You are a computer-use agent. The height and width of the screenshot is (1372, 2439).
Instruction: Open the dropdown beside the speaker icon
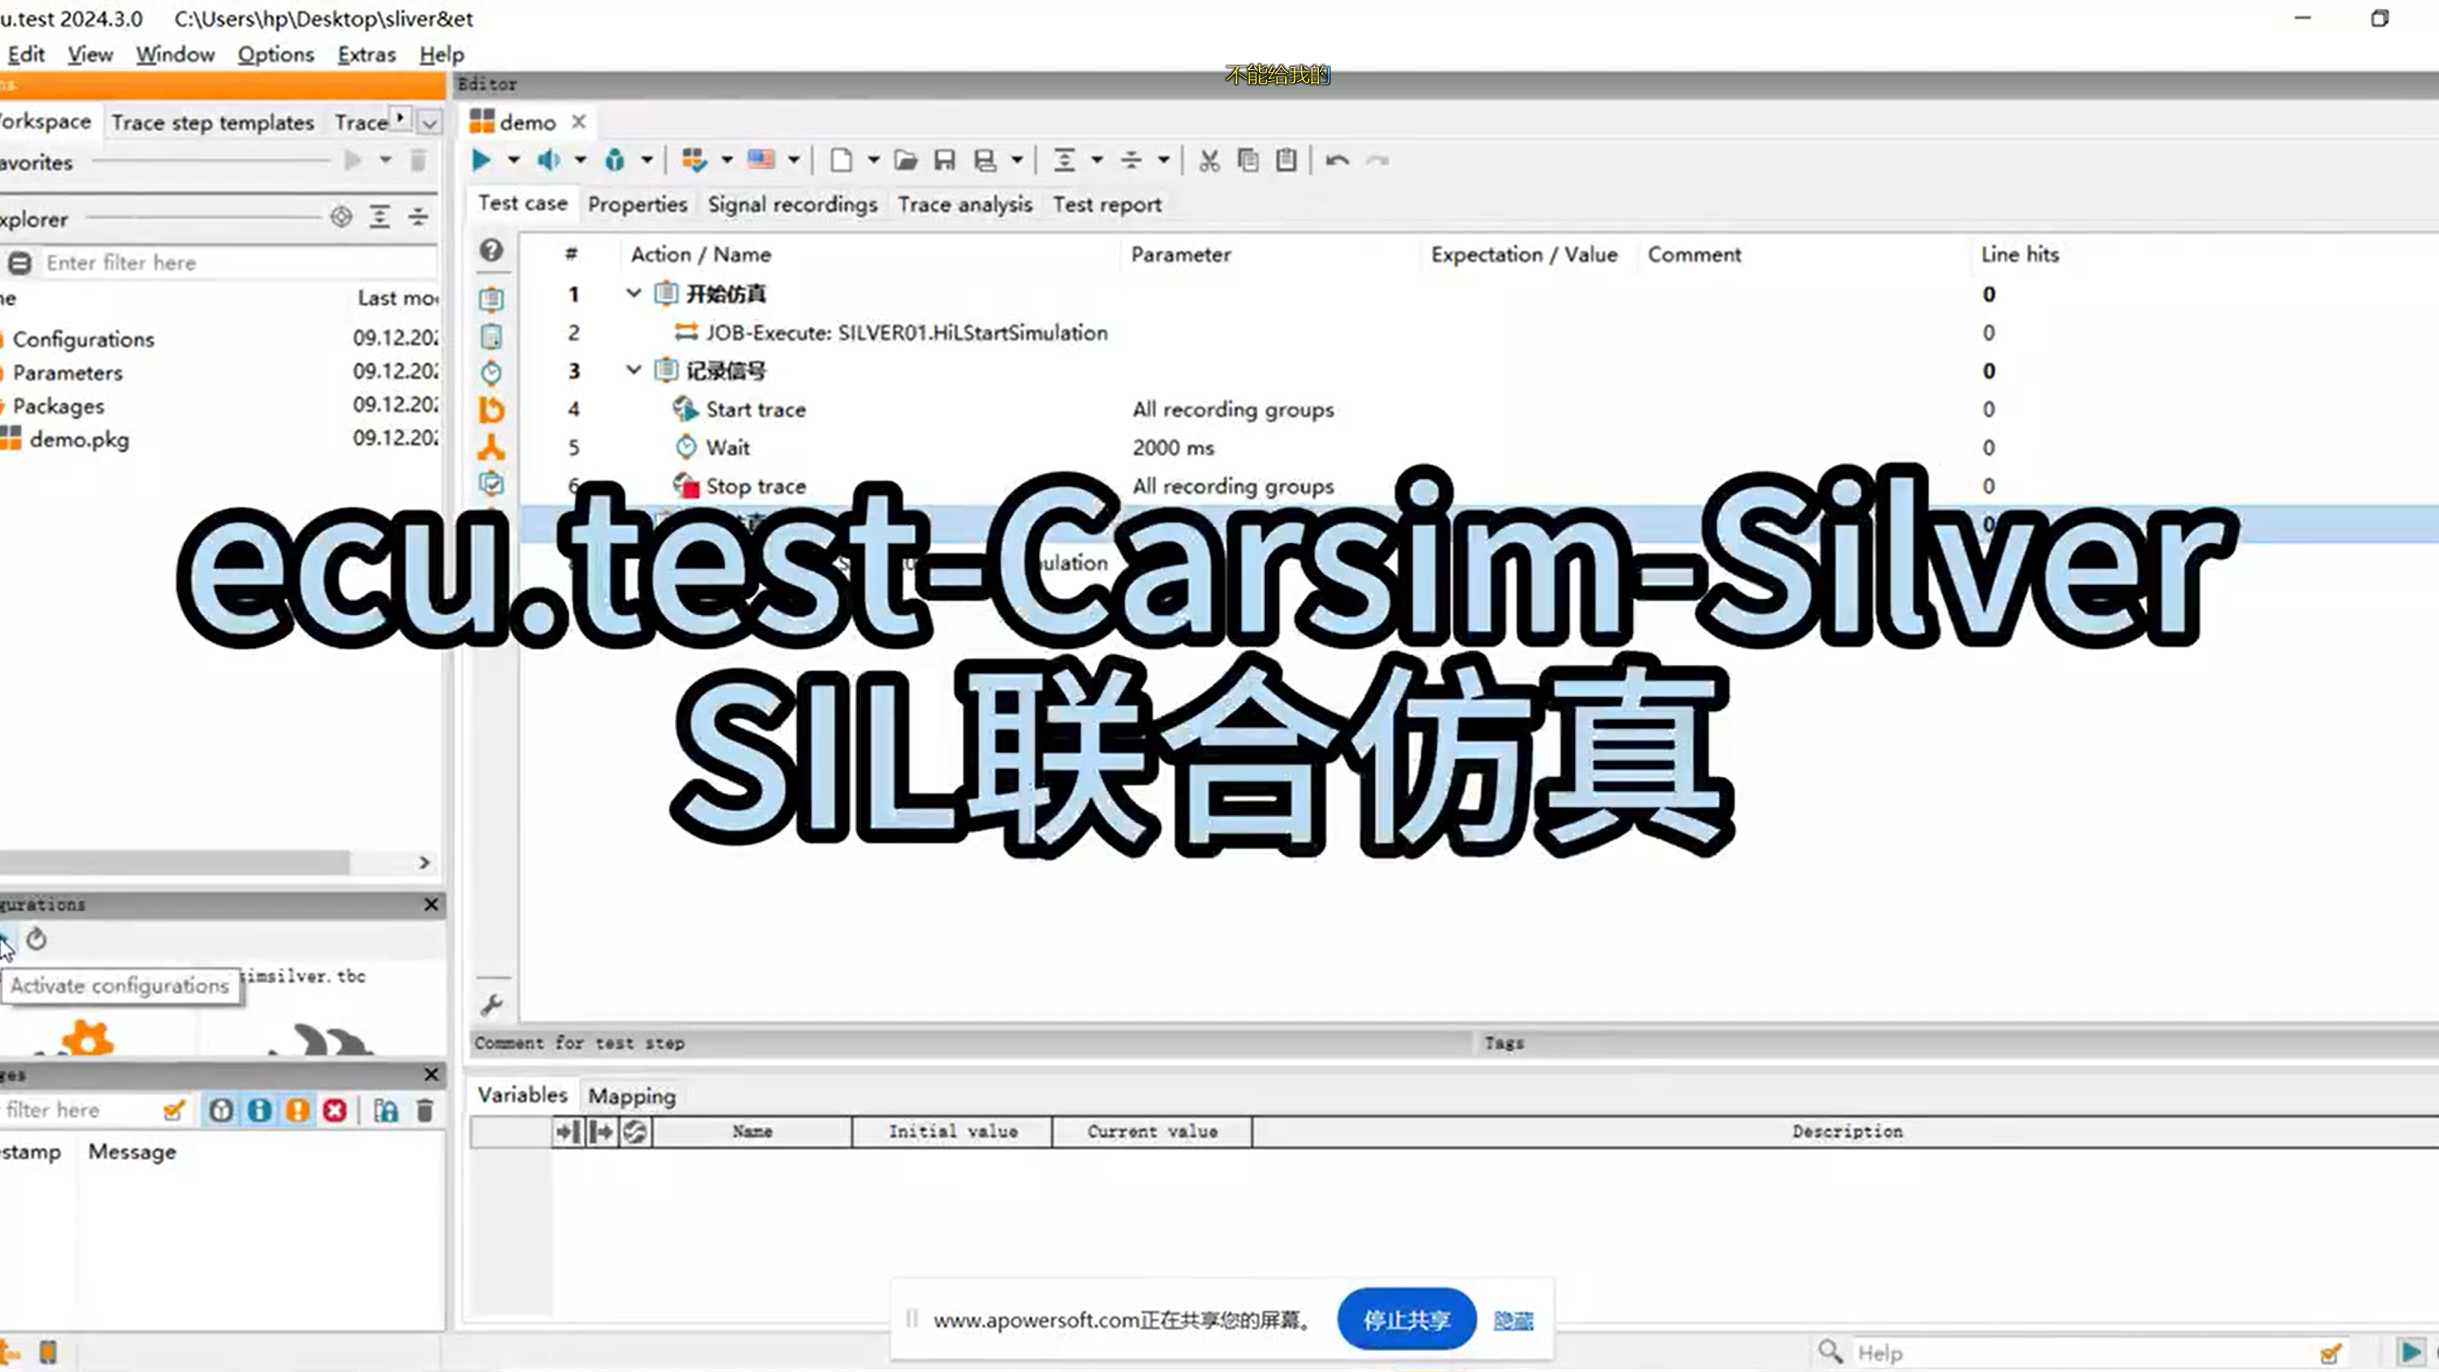(x=580, y=160)
